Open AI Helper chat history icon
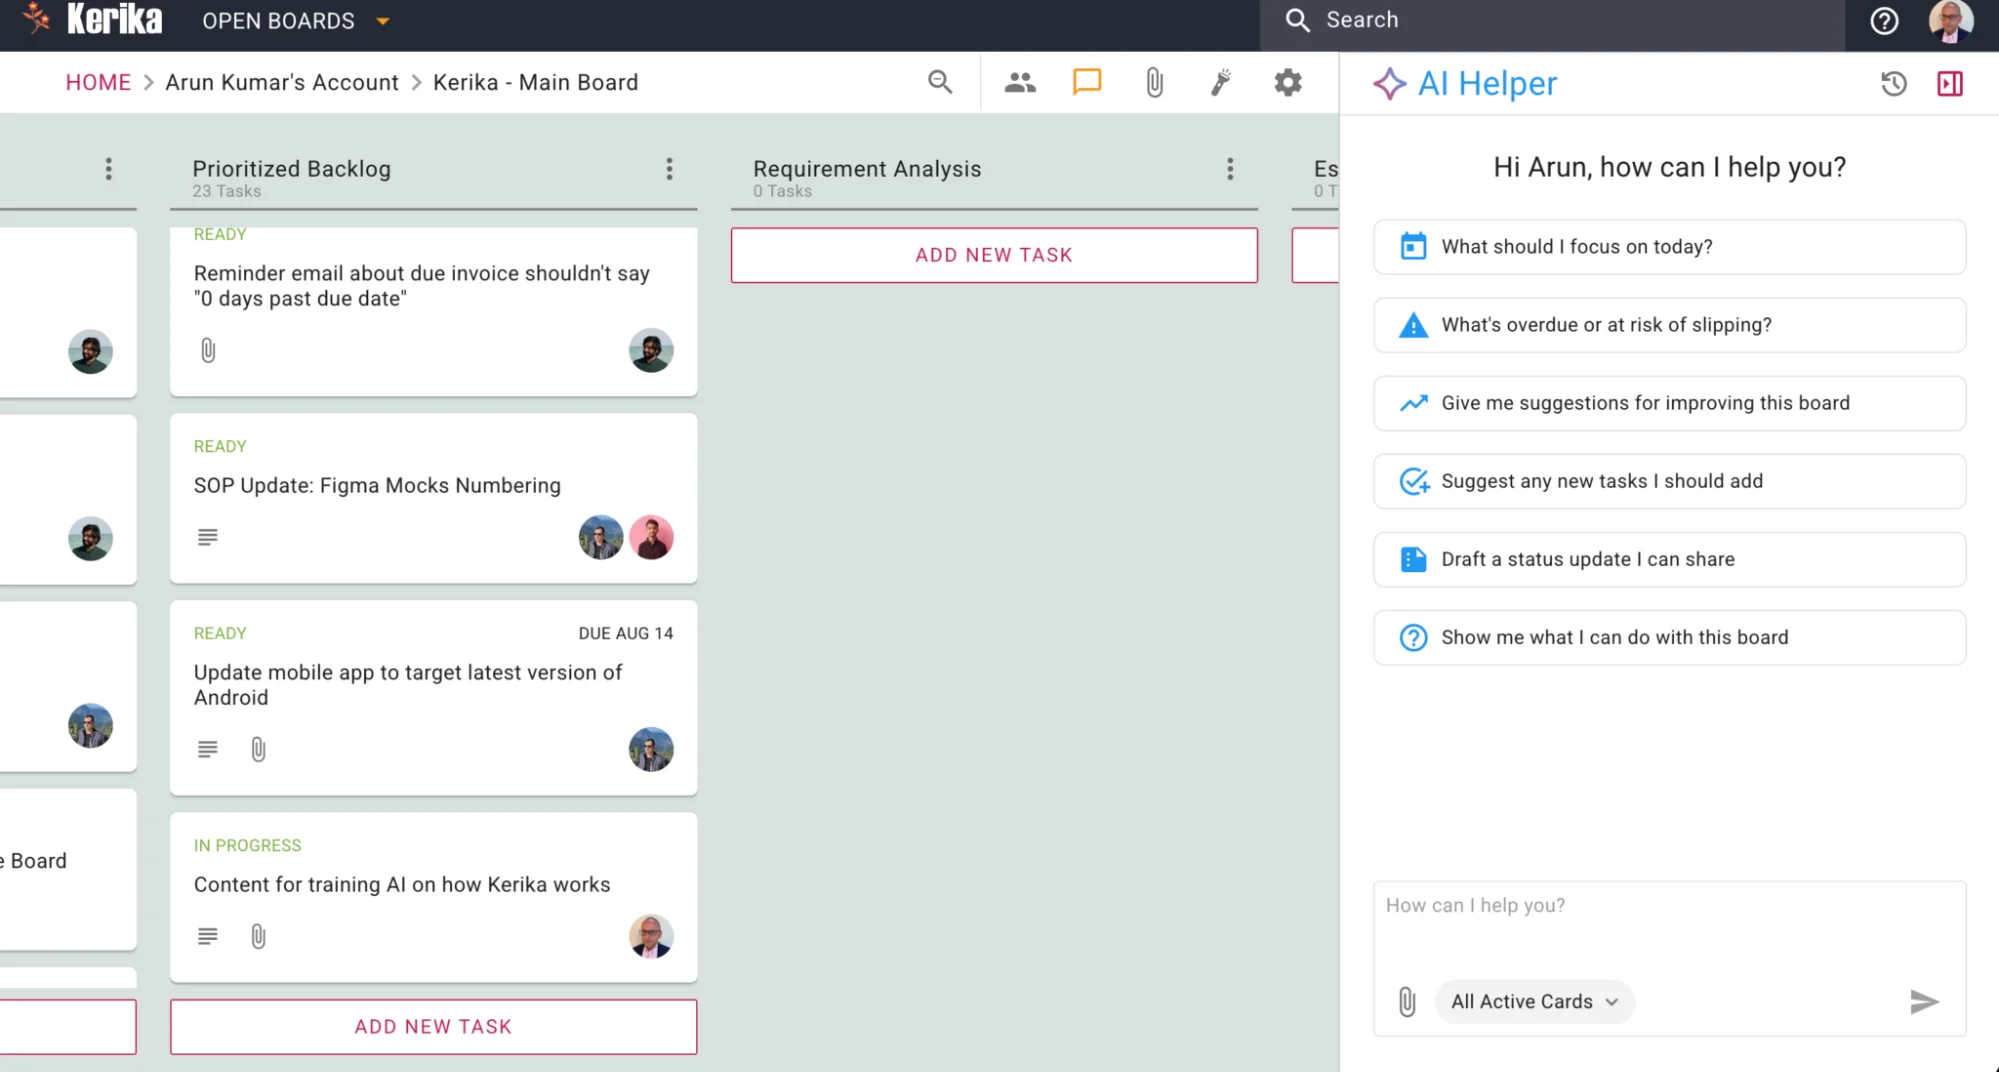The width and height of the screenshot is (1999, 1072). pyautogui.click(x=1893, y=83)
